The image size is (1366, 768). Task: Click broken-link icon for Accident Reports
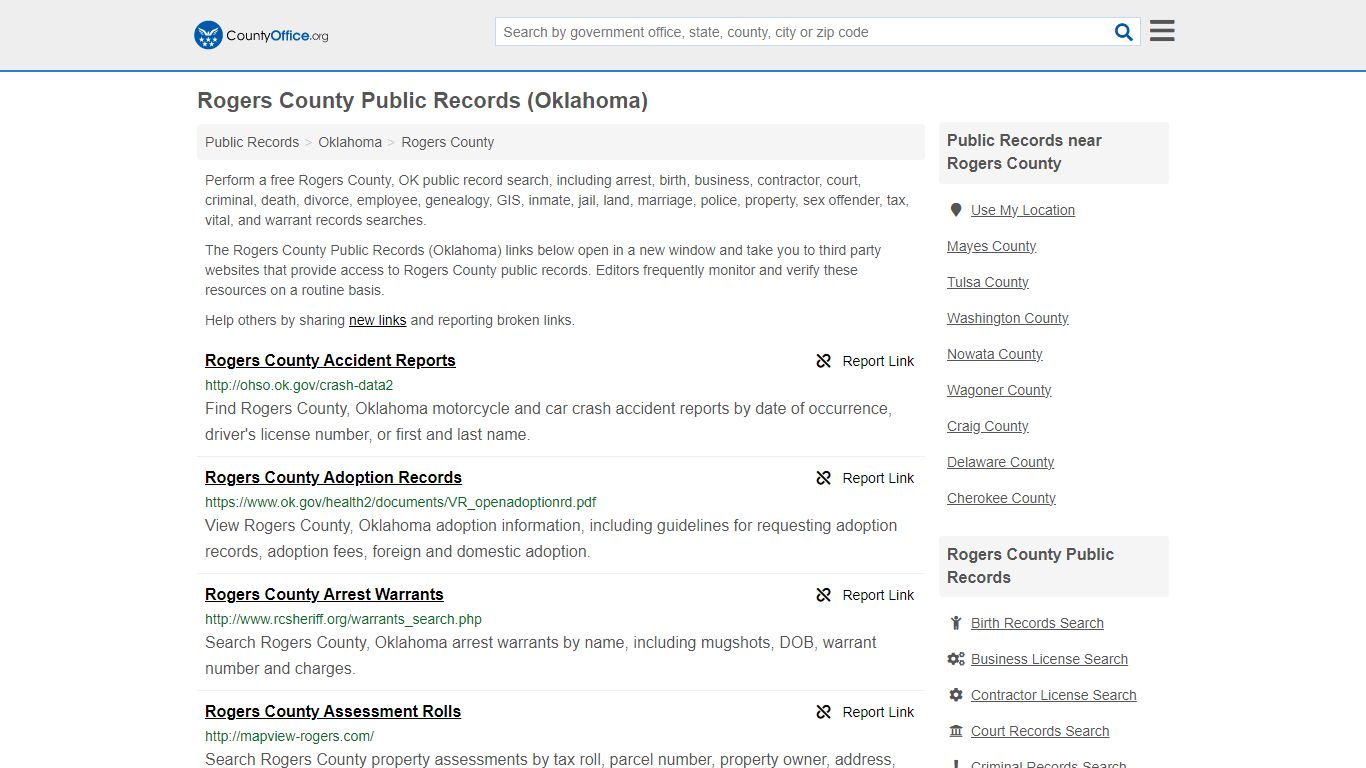pos(824,361)
